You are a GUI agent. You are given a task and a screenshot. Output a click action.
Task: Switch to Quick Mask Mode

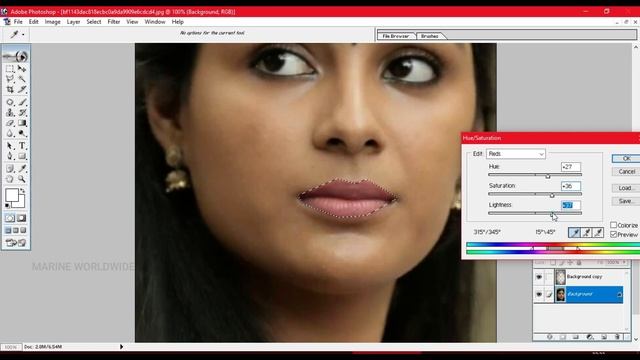[x=22, y=218]
